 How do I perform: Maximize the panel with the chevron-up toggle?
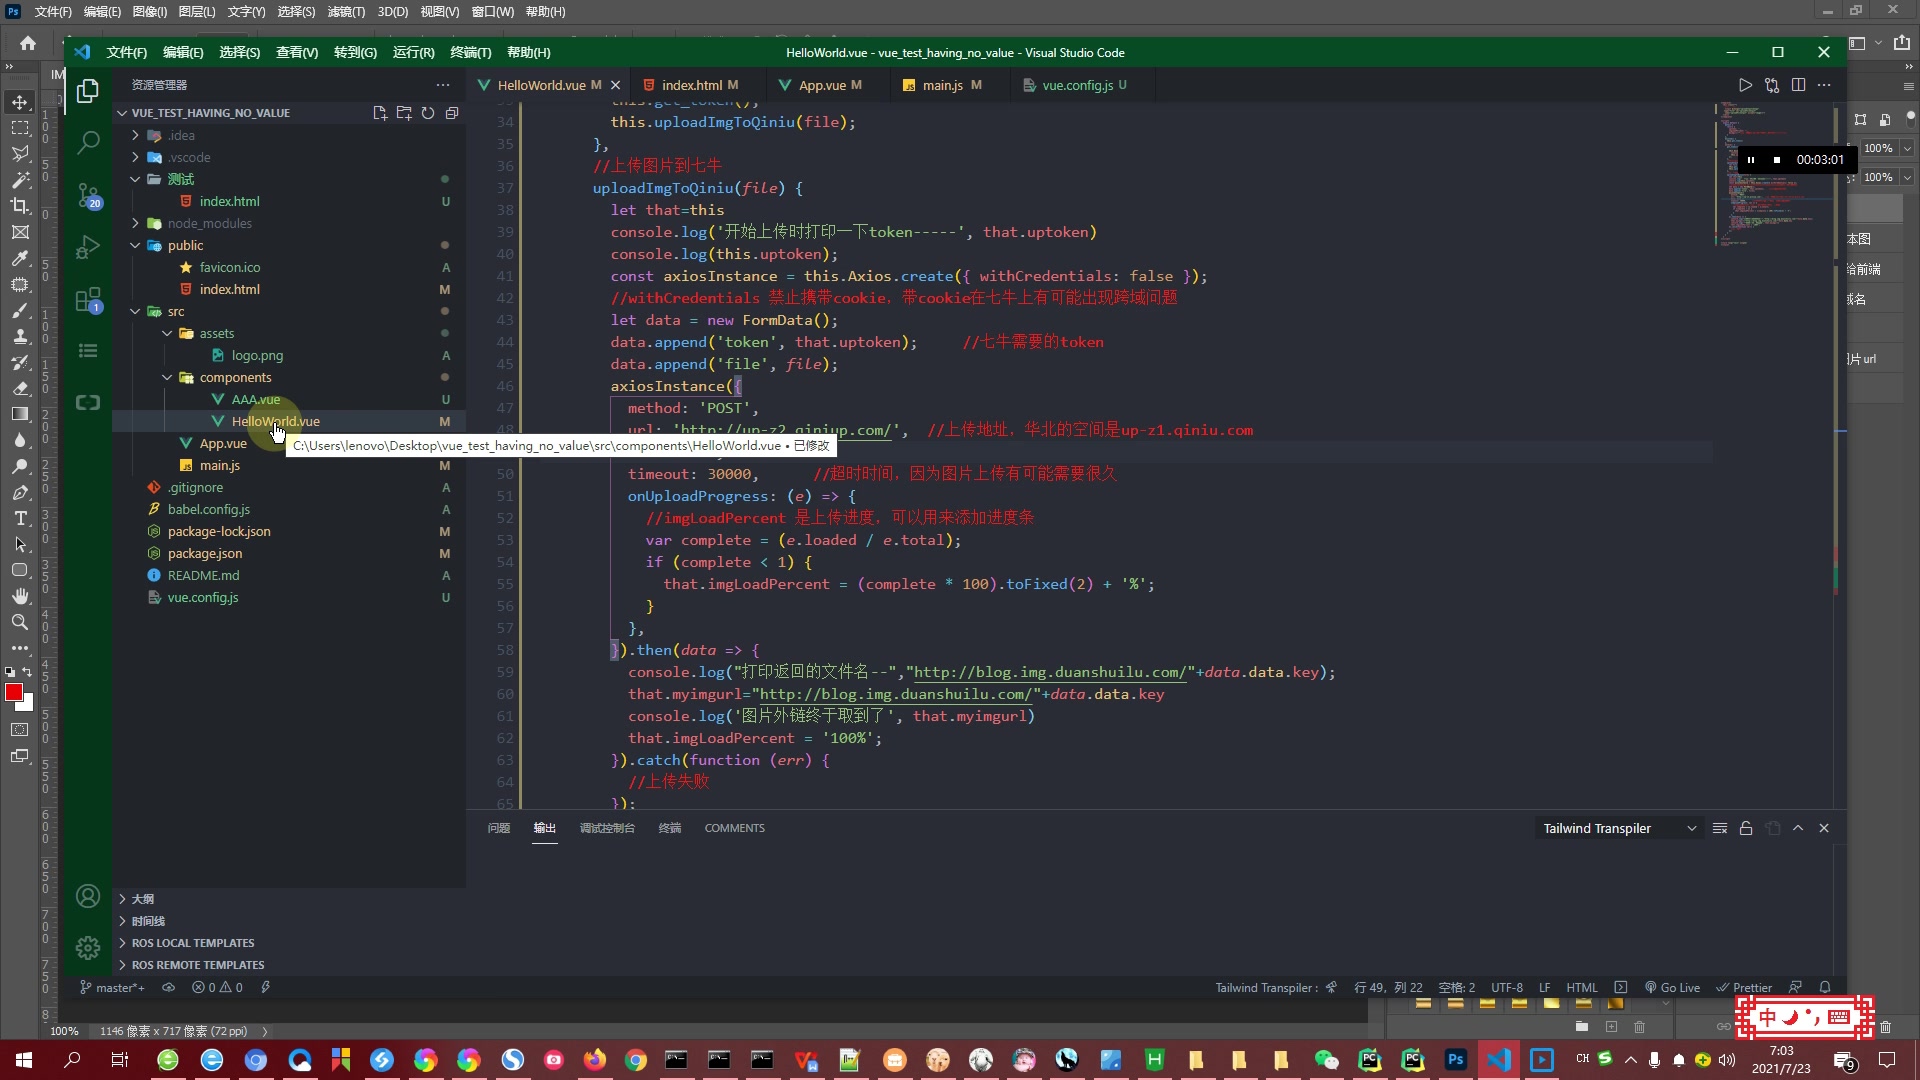[x=1798, y=828]
